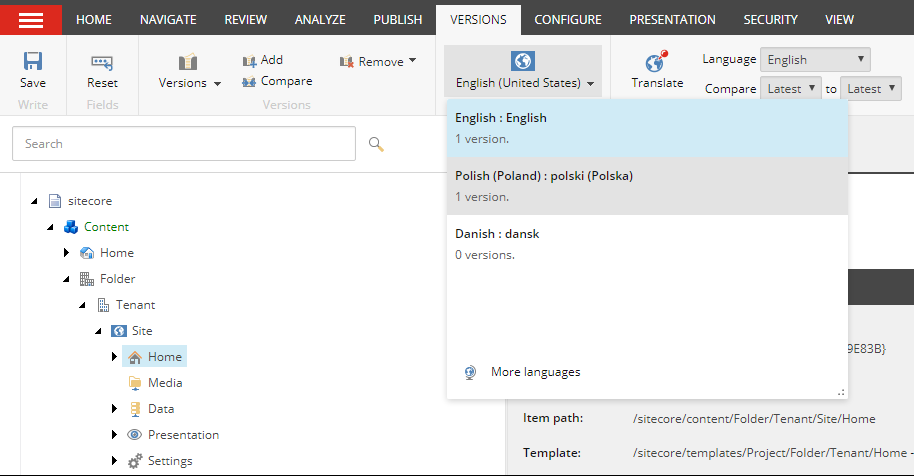Click the Item path value text
This screenshot has height=476, width=914.
point(754,419)
